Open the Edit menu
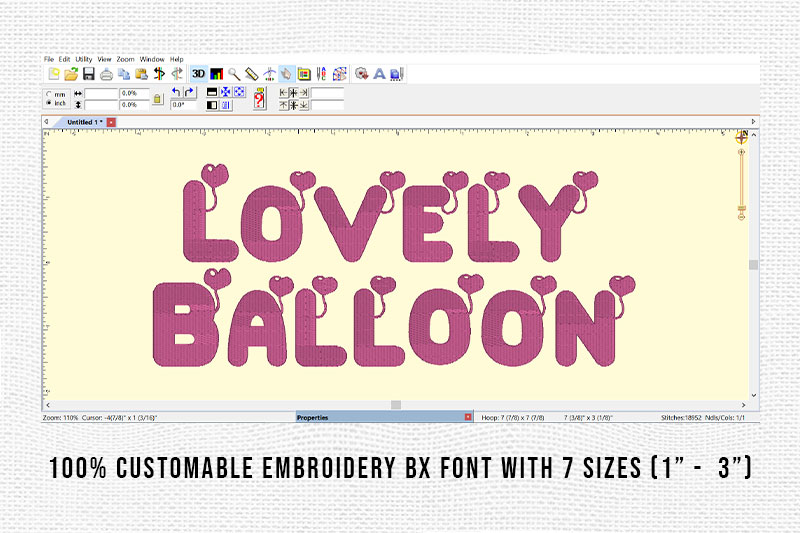 click(64, 59)
